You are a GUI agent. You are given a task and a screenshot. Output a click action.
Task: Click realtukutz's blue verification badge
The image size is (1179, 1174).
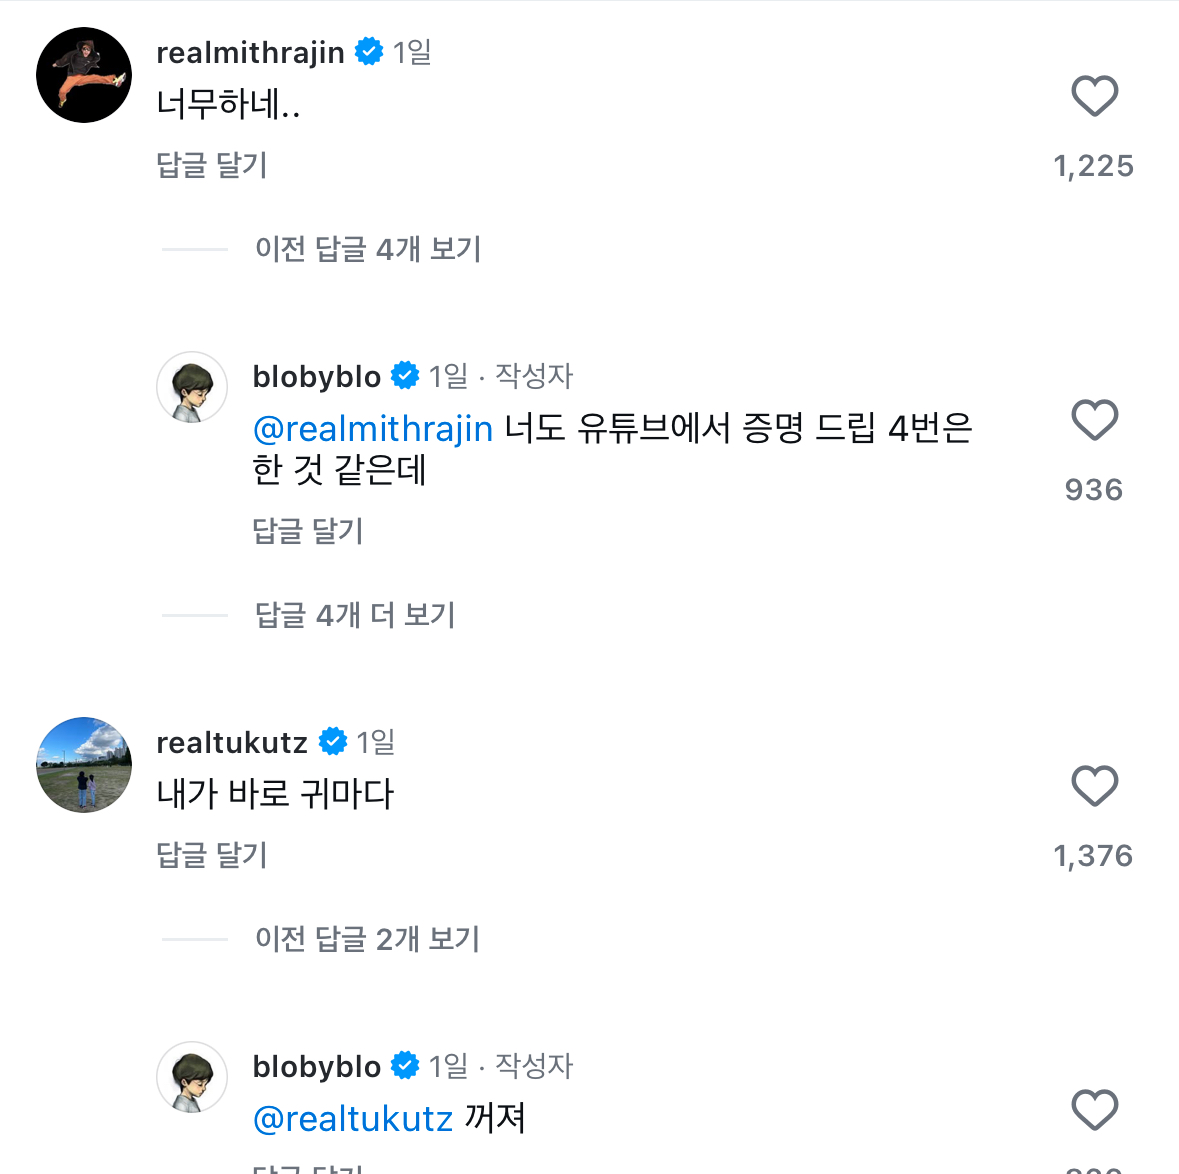333,741
